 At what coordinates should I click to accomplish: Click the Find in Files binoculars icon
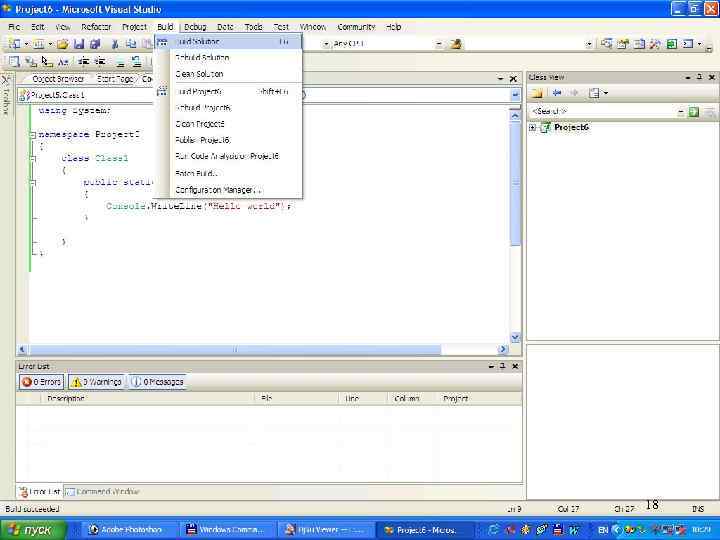[456, 44]
